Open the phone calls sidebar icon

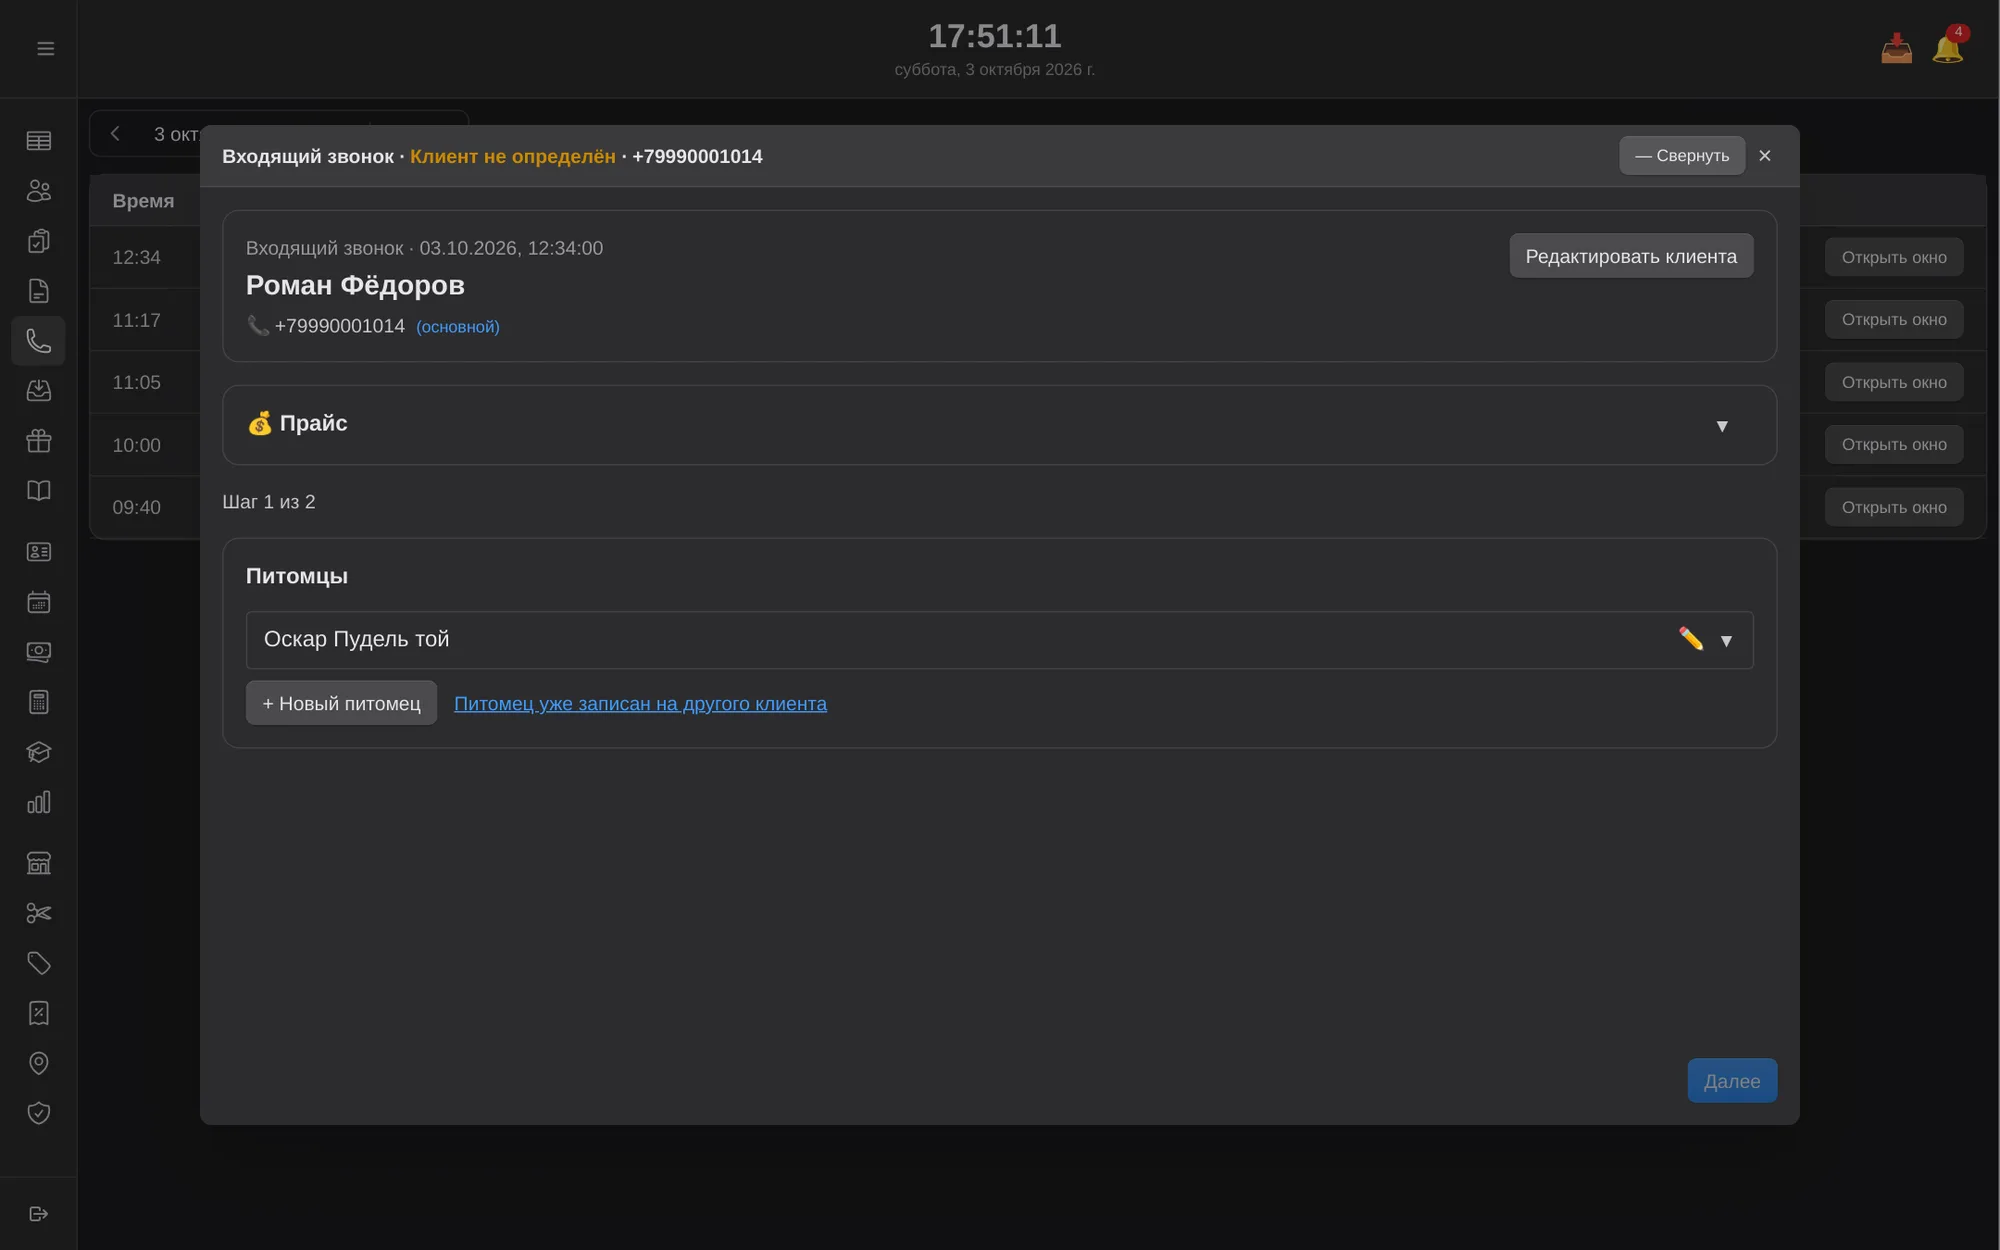38,341
